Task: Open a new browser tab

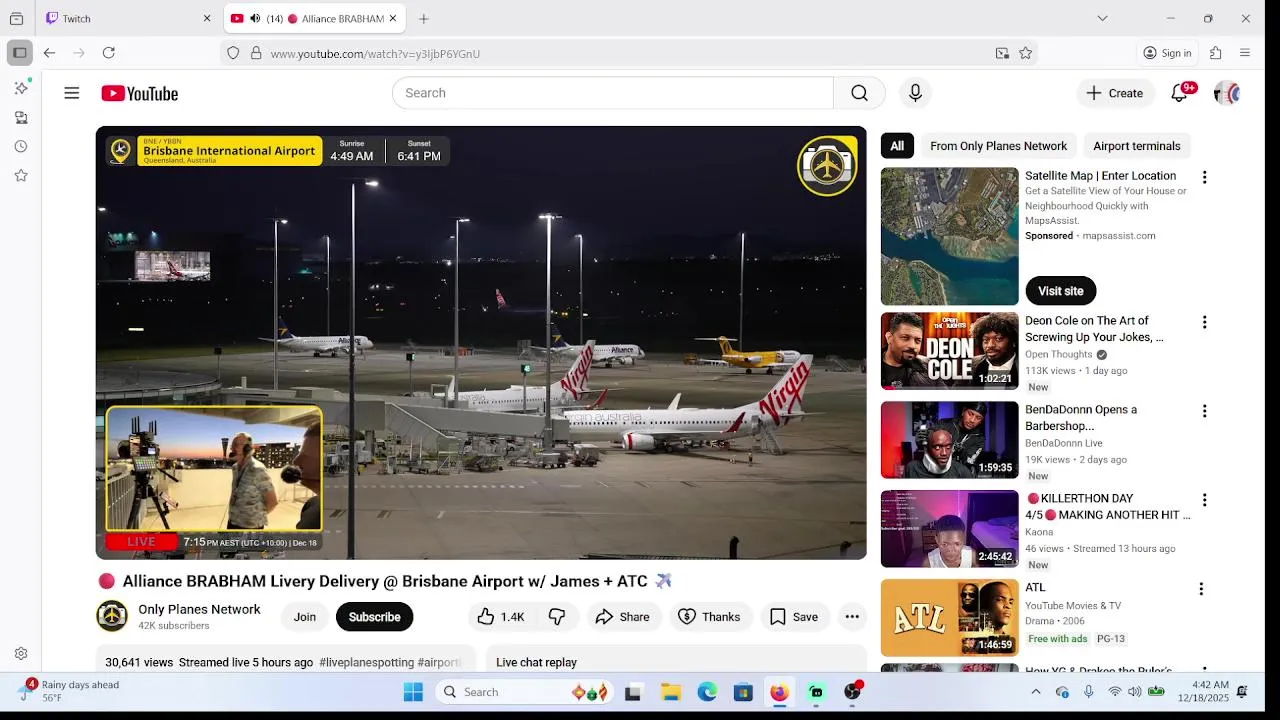Action: click(424, 18)
